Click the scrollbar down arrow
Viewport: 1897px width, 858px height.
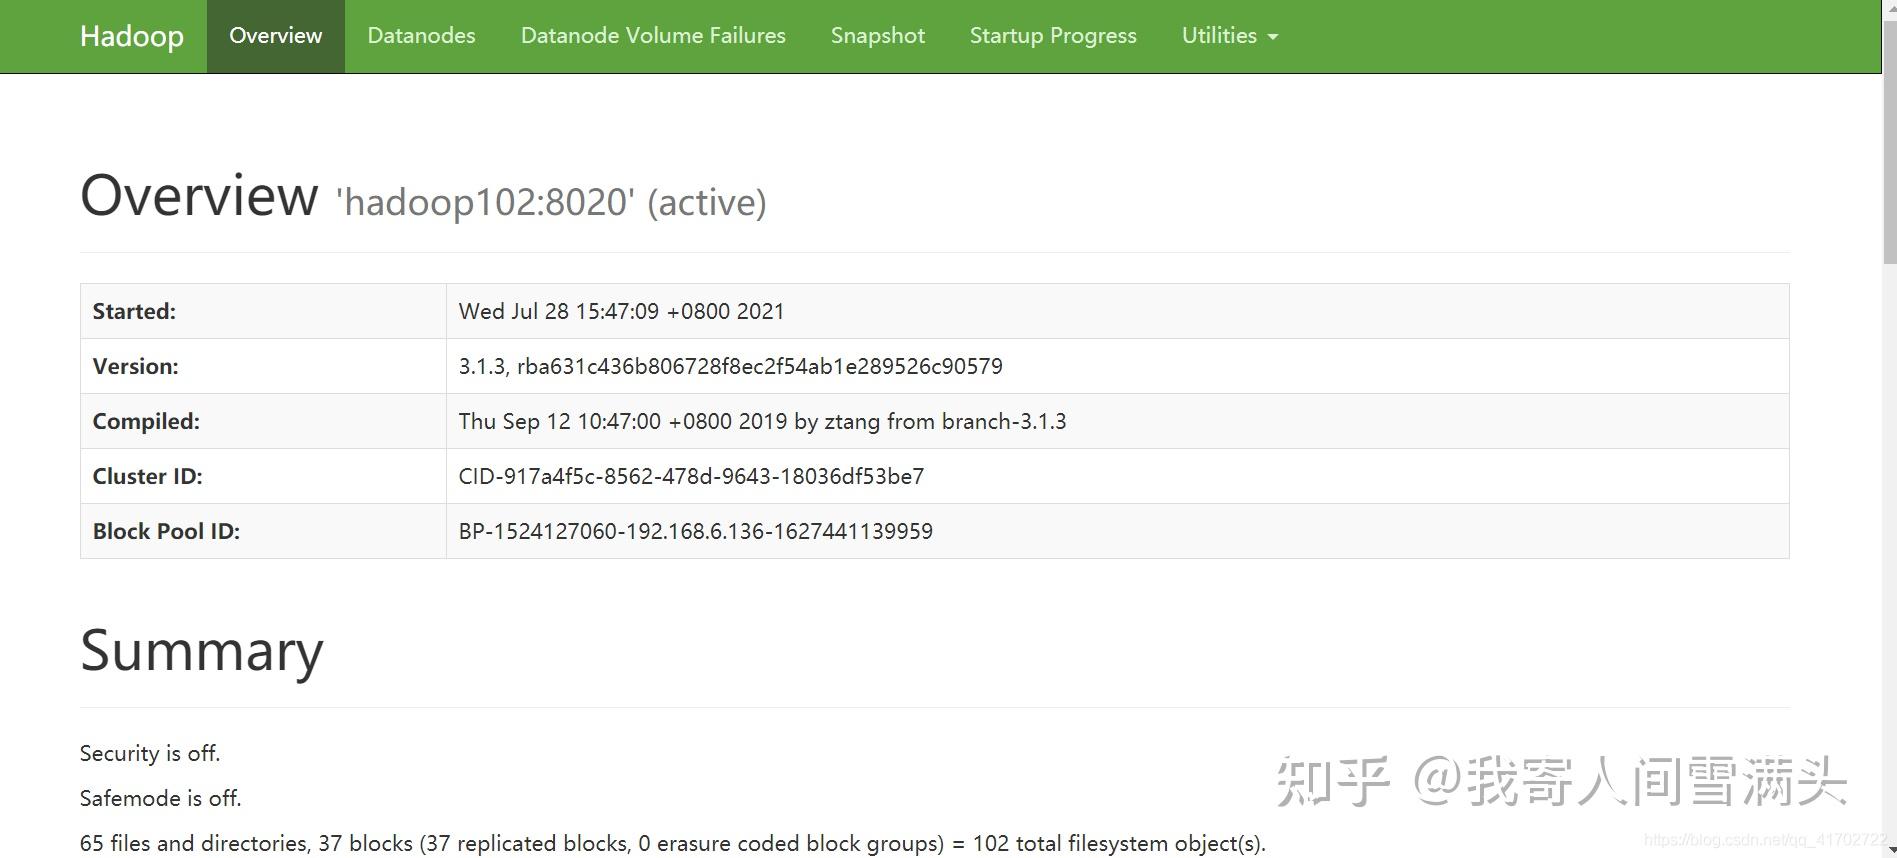(1889, 851)
